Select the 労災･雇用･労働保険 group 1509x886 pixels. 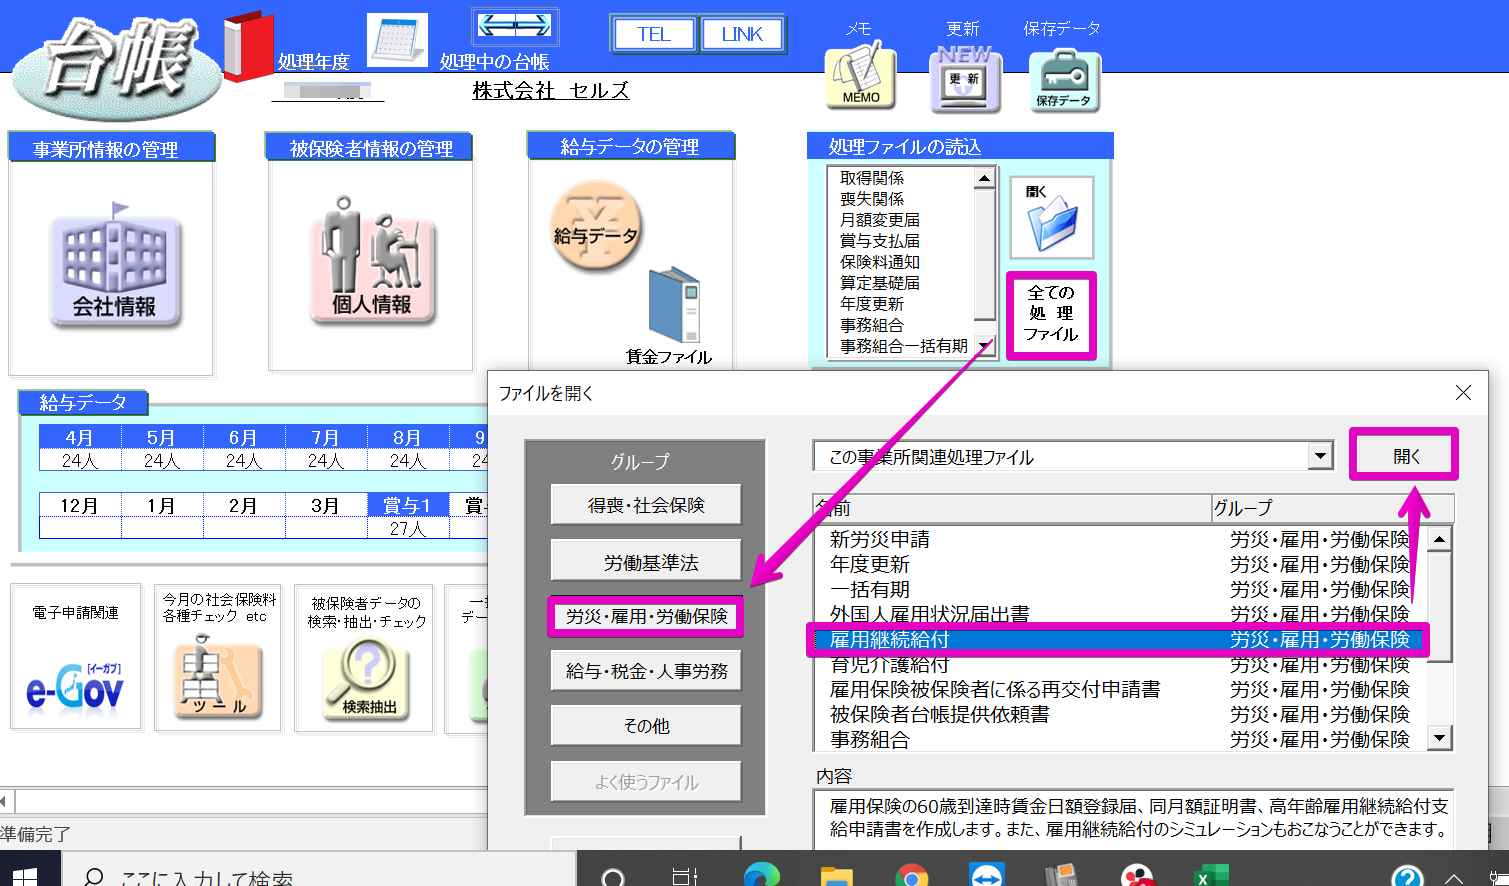point(646,616)
